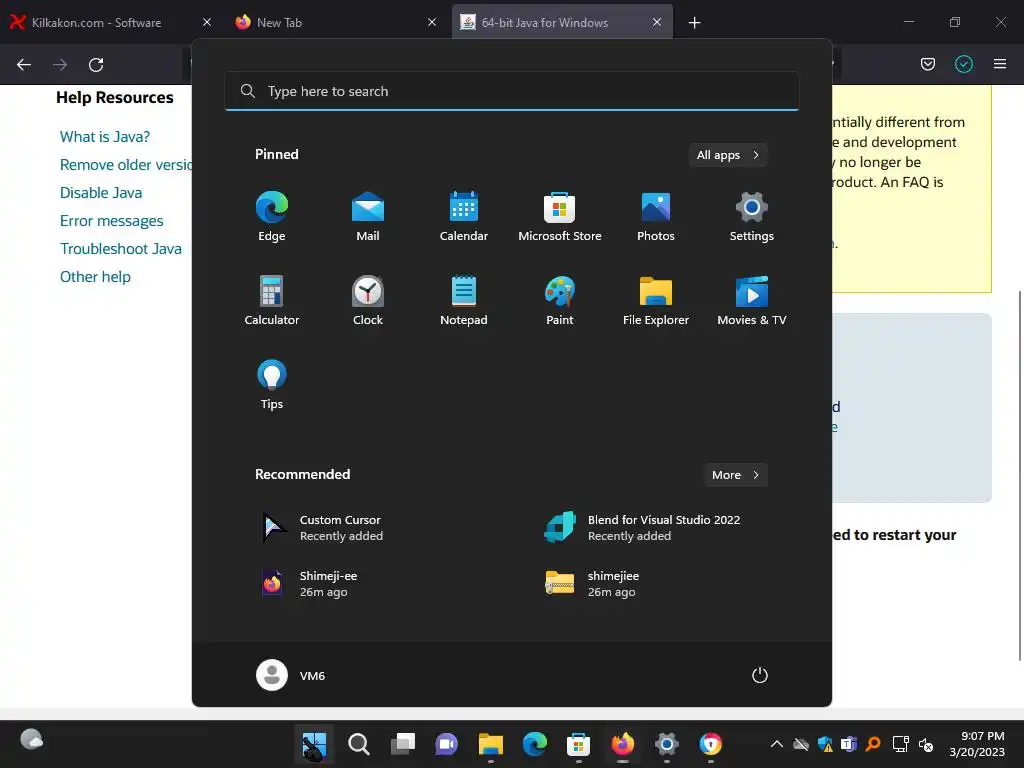
Task: Launch Movies & TV app
Action: tap(752, 300)
